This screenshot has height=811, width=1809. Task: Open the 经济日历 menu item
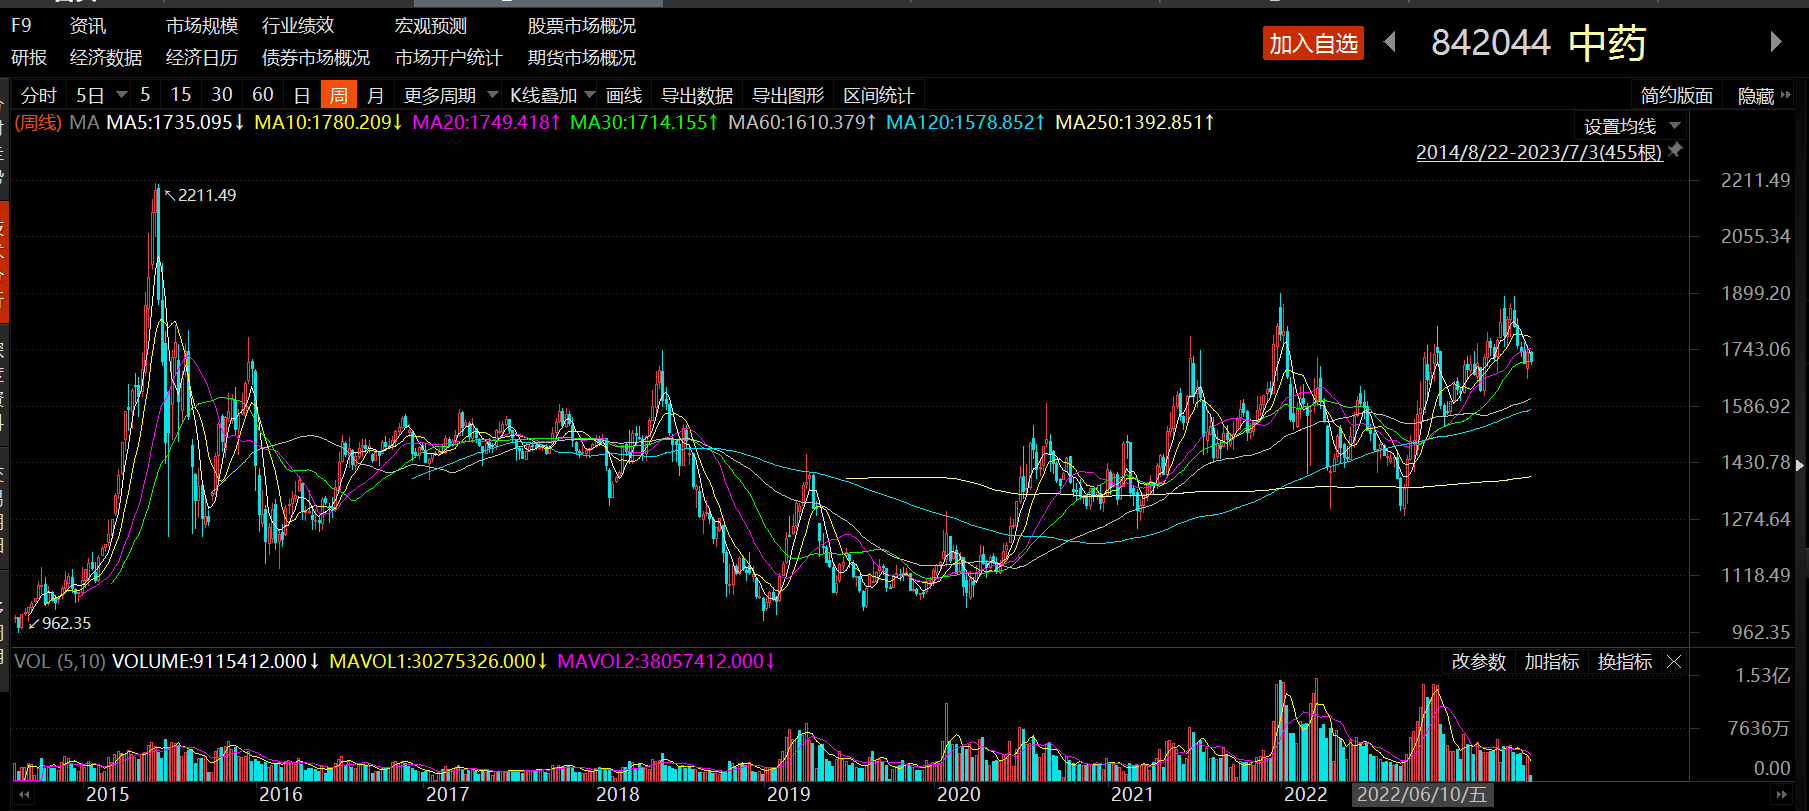(201, 58)
